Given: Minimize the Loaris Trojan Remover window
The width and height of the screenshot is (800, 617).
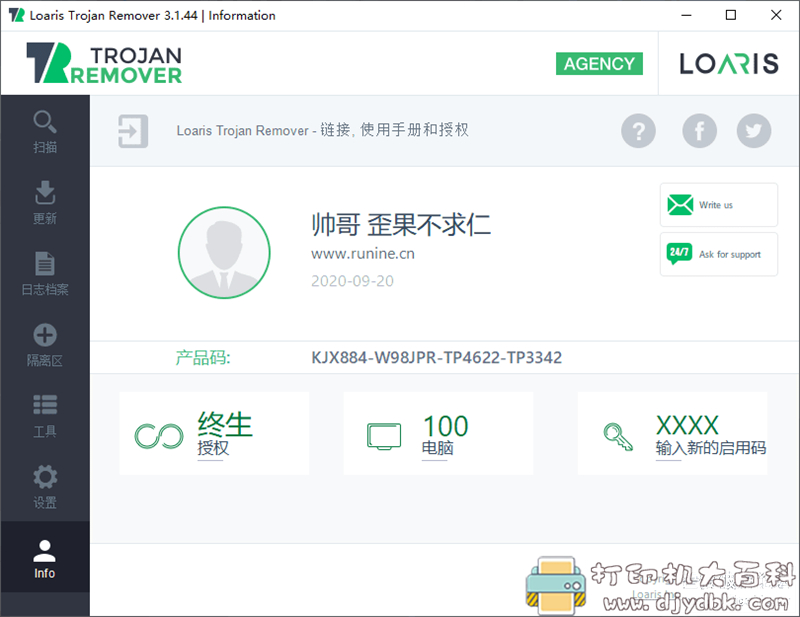Looking at the screenshot, I should tap(686, 15).
